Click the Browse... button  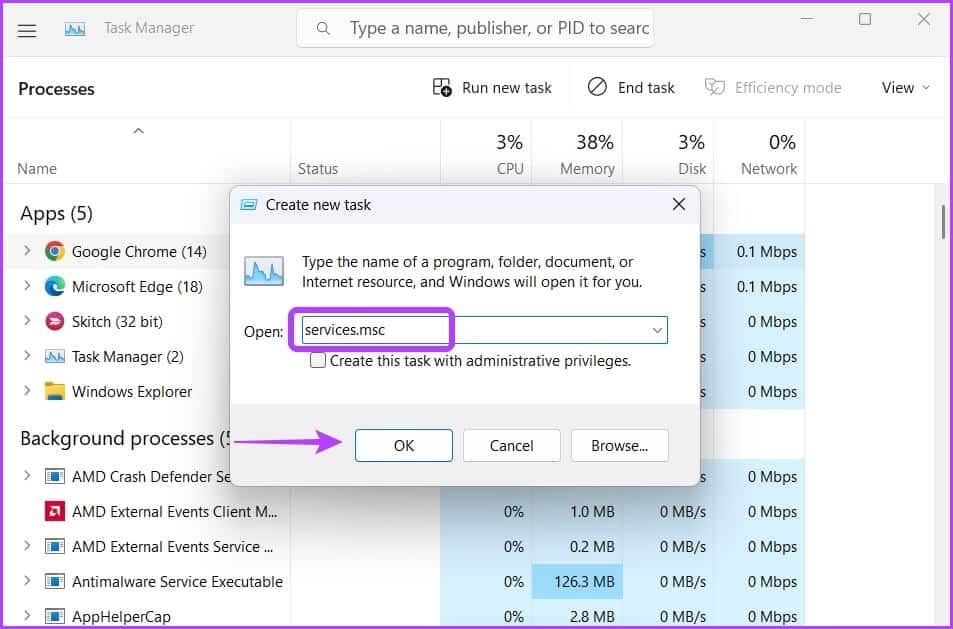(x=619, y=446)
